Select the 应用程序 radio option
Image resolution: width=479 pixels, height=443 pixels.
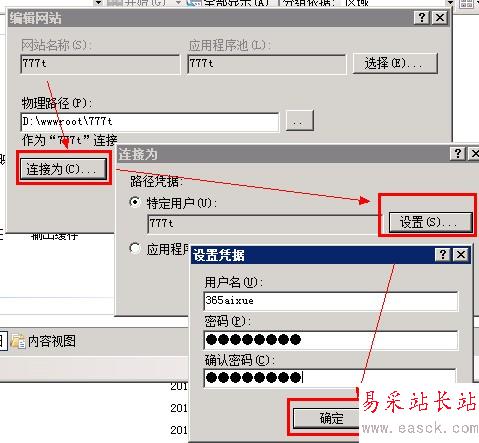point(135,248)
